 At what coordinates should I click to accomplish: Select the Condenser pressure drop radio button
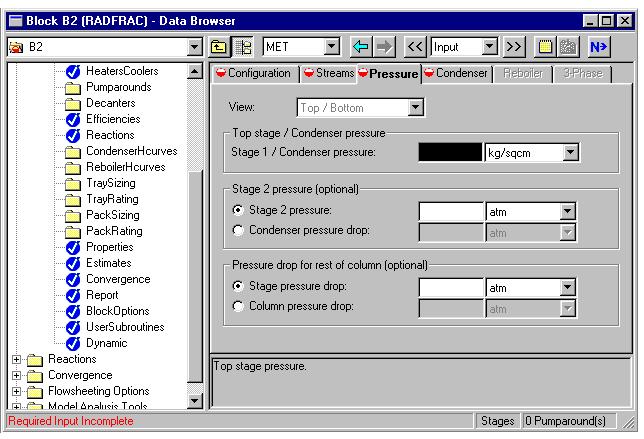(x=238, y=230)
